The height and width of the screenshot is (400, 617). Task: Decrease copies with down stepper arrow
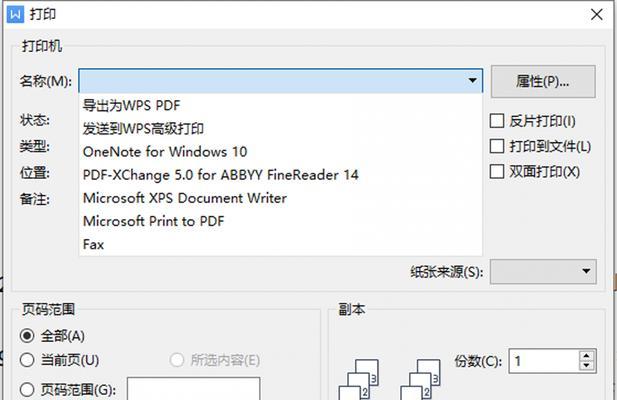[x=586, y=366]
